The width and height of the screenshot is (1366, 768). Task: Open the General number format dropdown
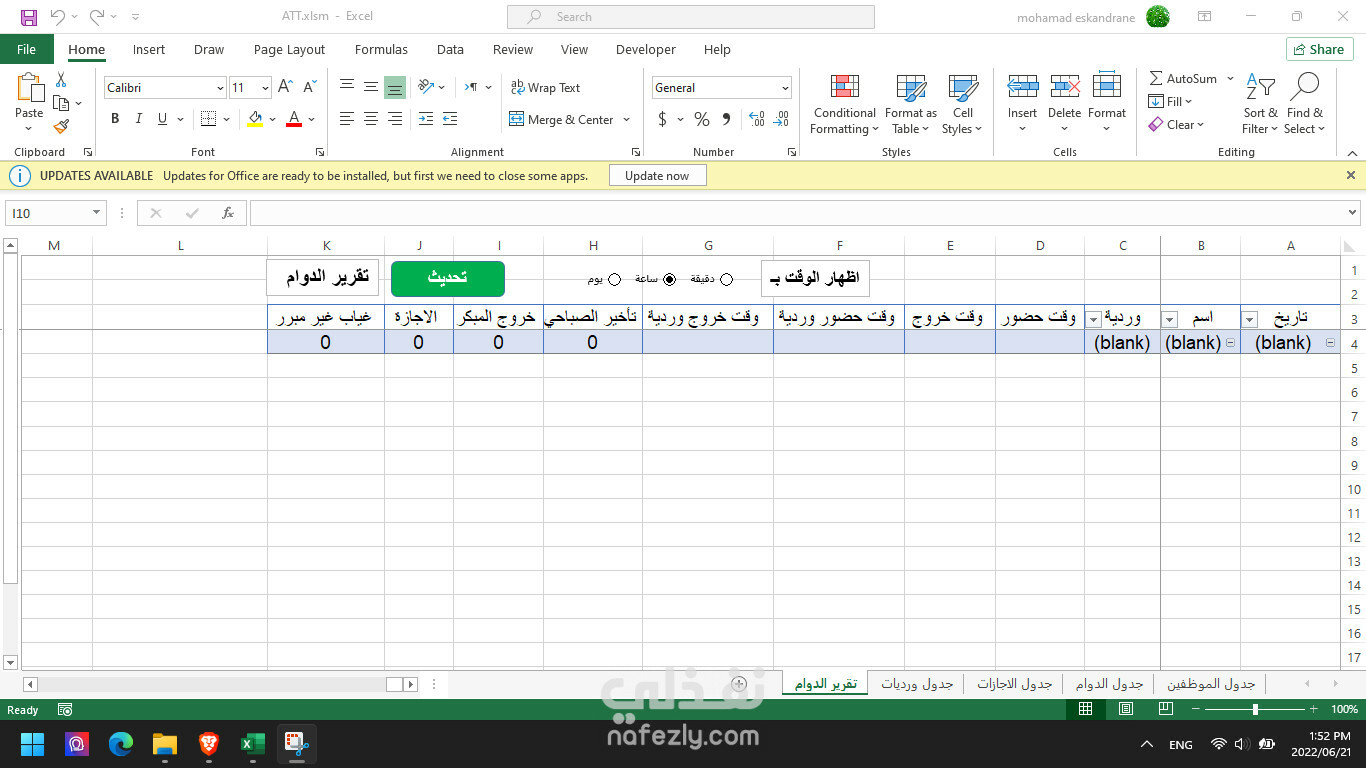coord(785,88)
